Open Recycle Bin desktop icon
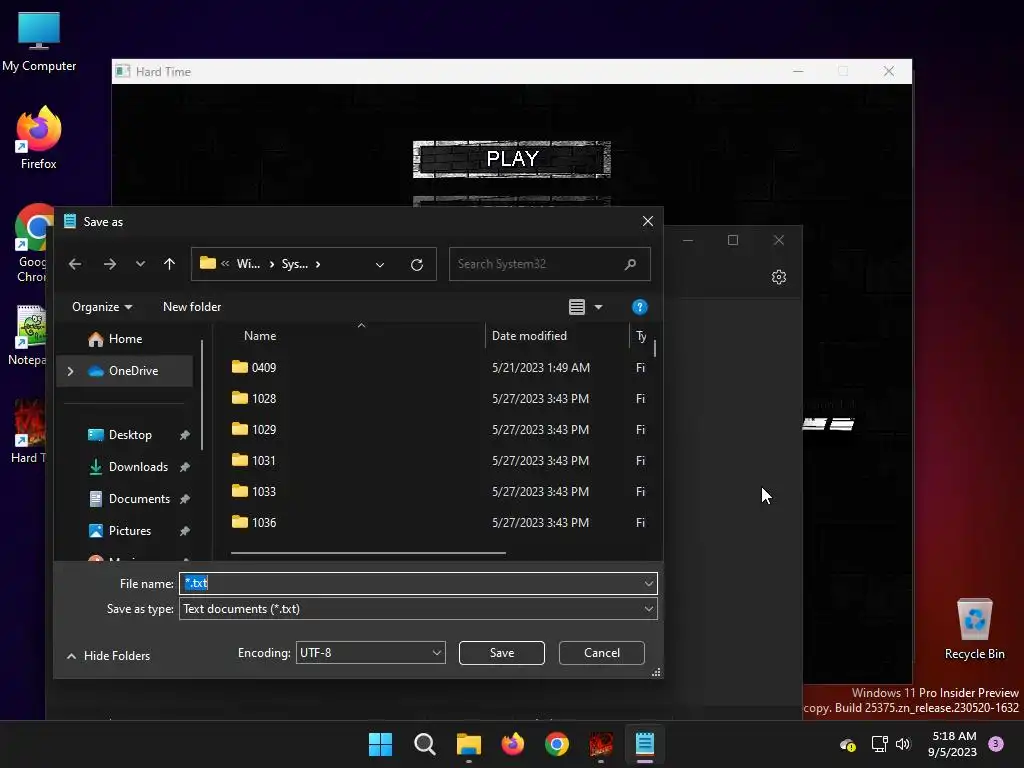This screenshot has height=768, width=1024. point(974,629)
